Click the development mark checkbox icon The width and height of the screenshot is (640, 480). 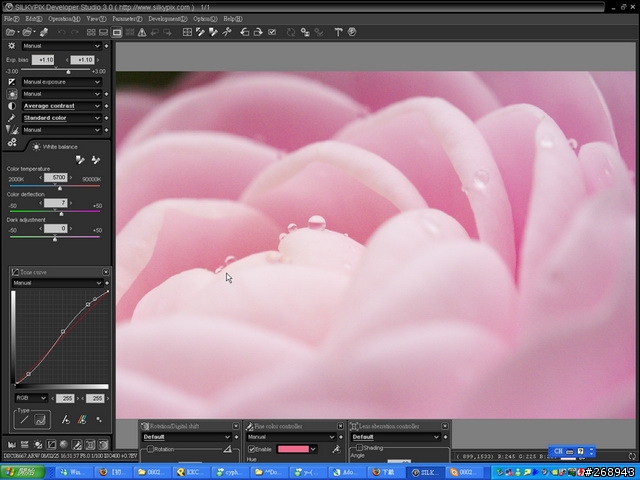(272, 32)
